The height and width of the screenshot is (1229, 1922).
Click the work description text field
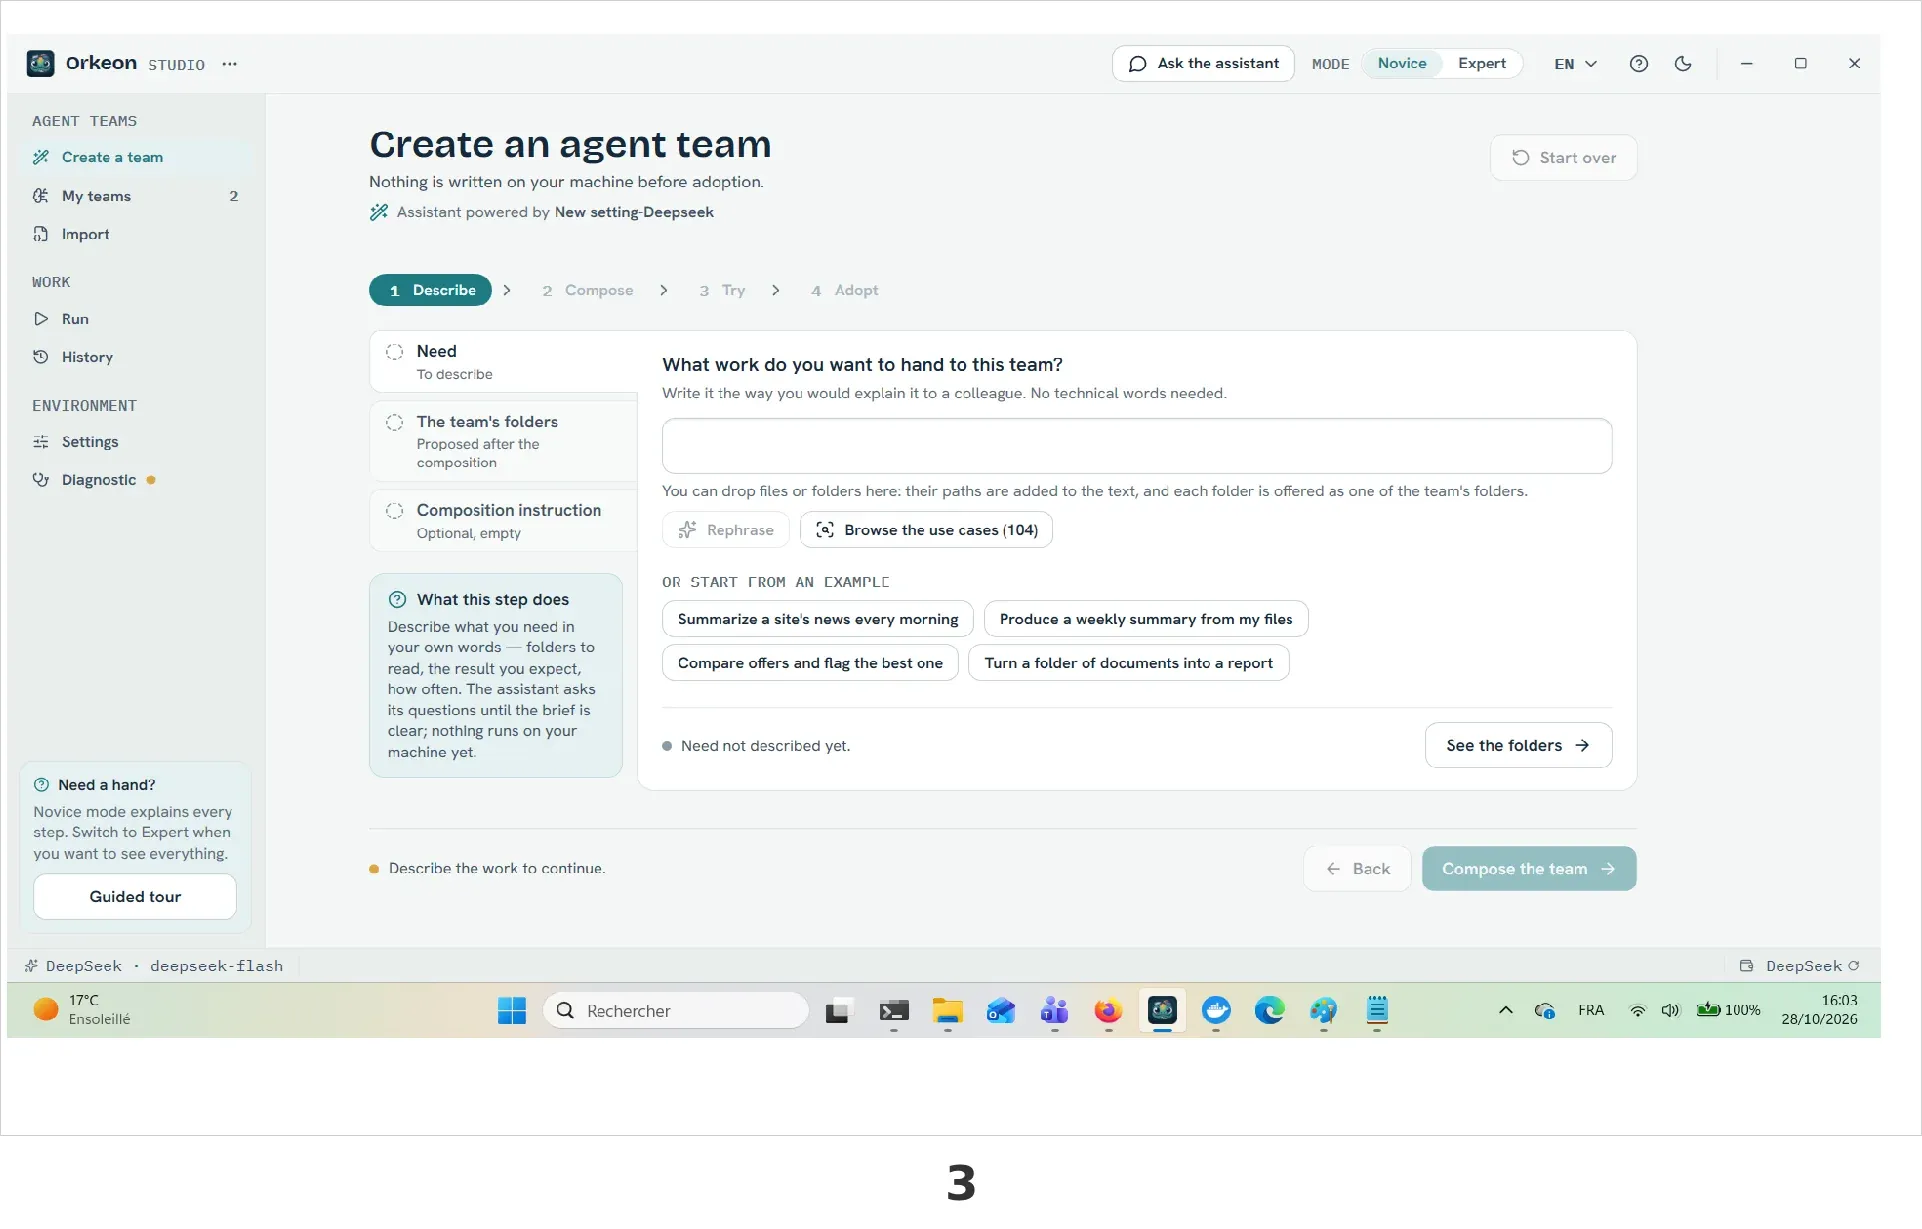pos(1137,446)
